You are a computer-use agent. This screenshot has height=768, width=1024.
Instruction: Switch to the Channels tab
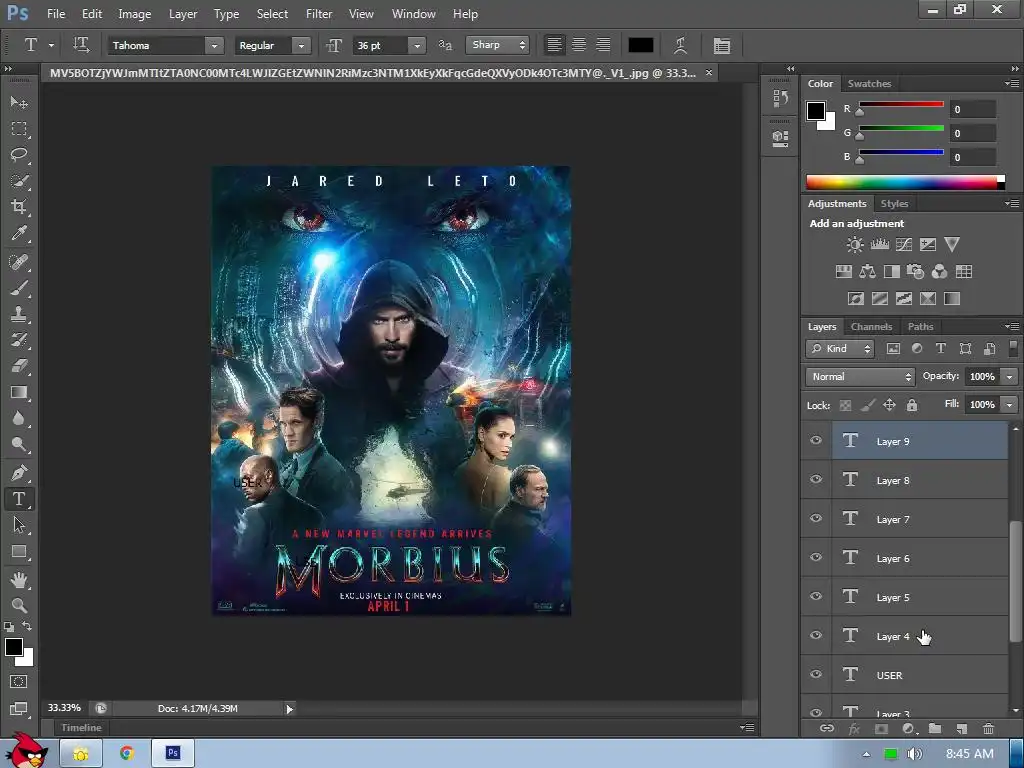click(871, 327)
